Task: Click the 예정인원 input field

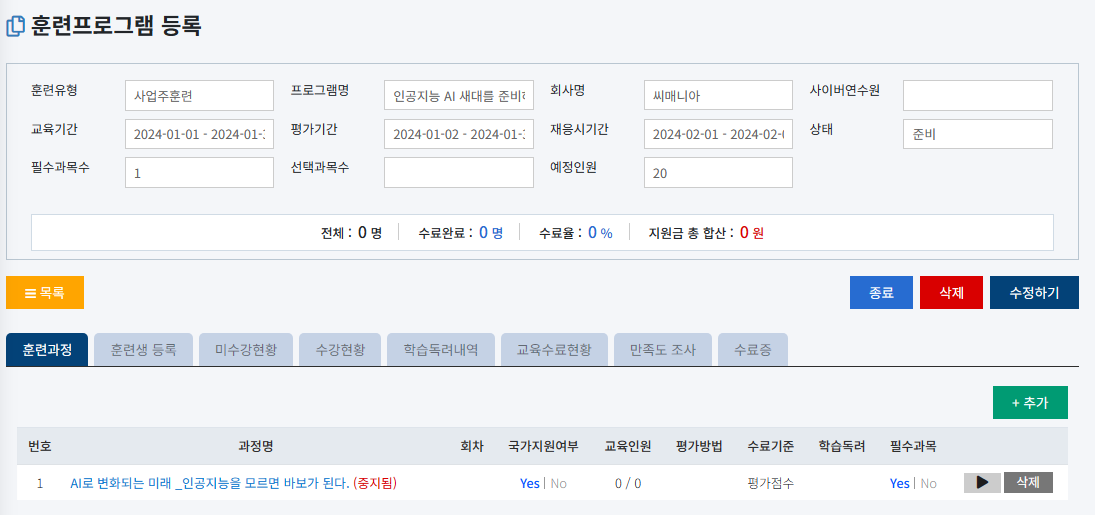Action: pyautogui.click(x=718, y=173)
